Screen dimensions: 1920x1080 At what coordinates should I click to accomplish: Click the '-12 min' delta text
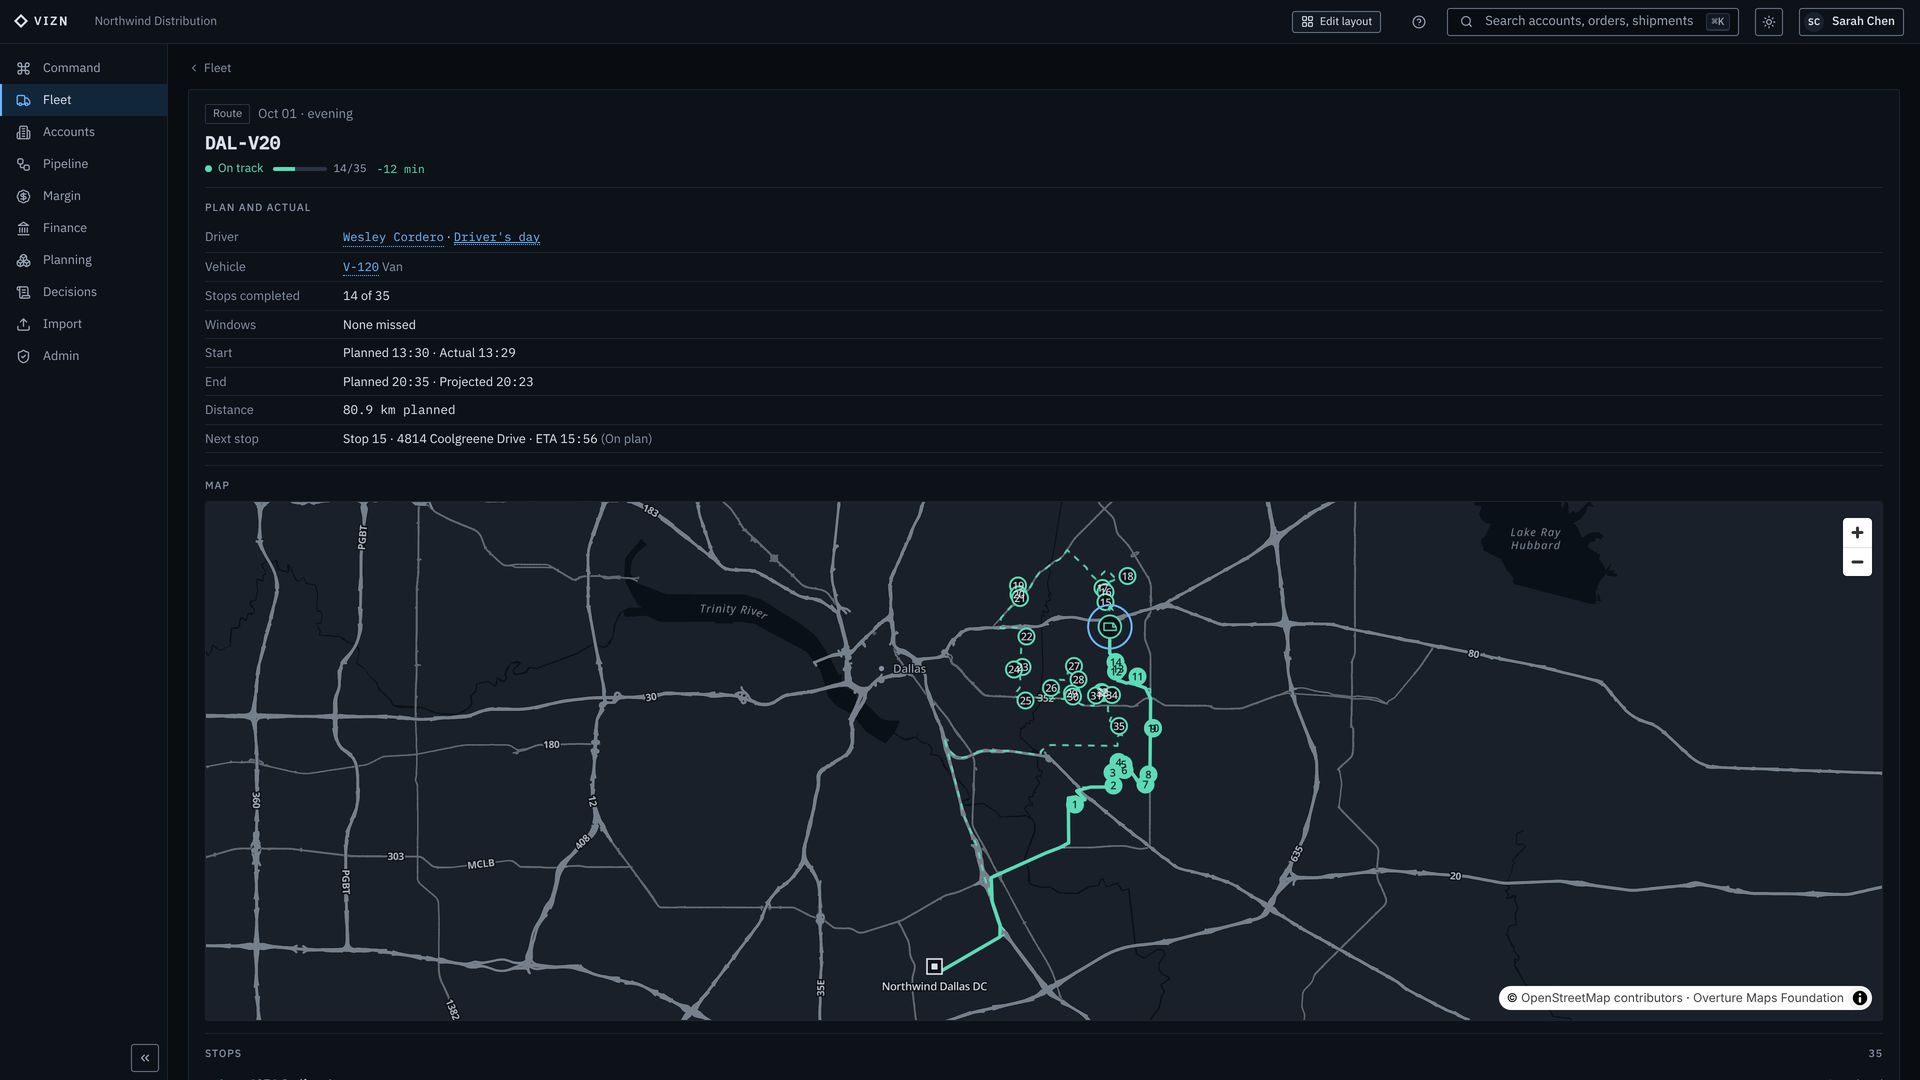click(400, 169)
